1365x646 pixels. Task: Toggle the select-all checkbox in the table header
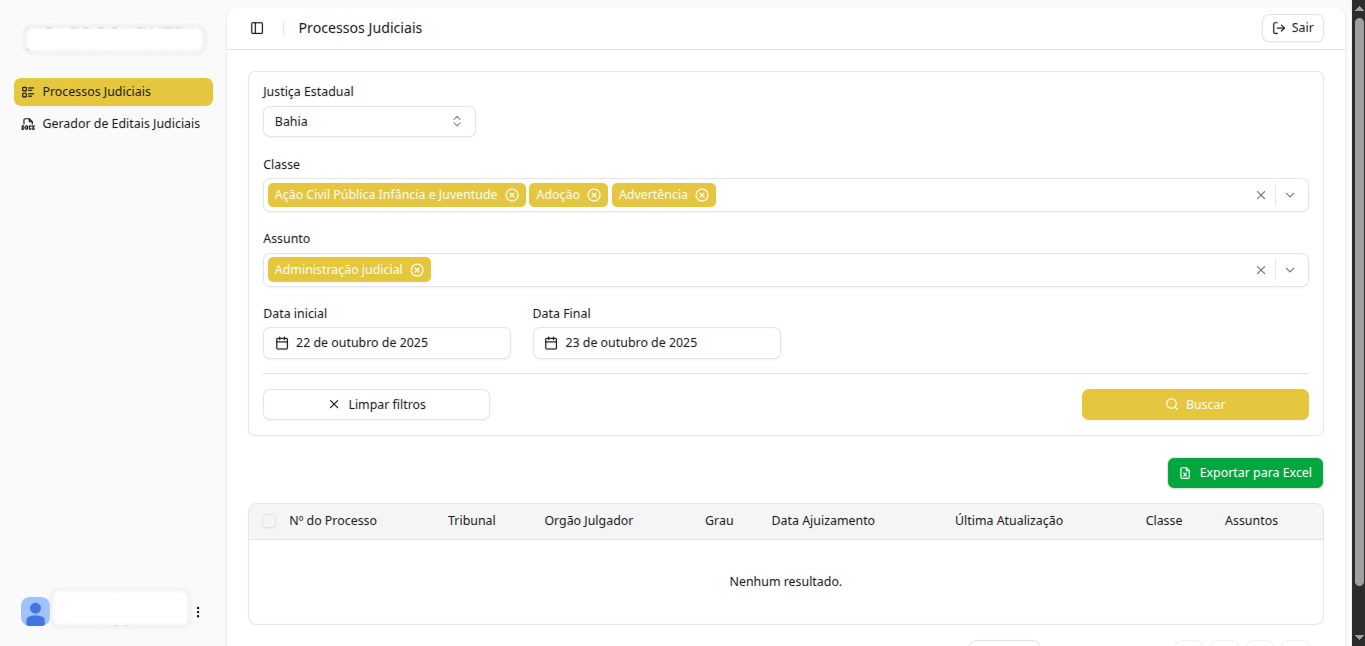tap(268, 520)
